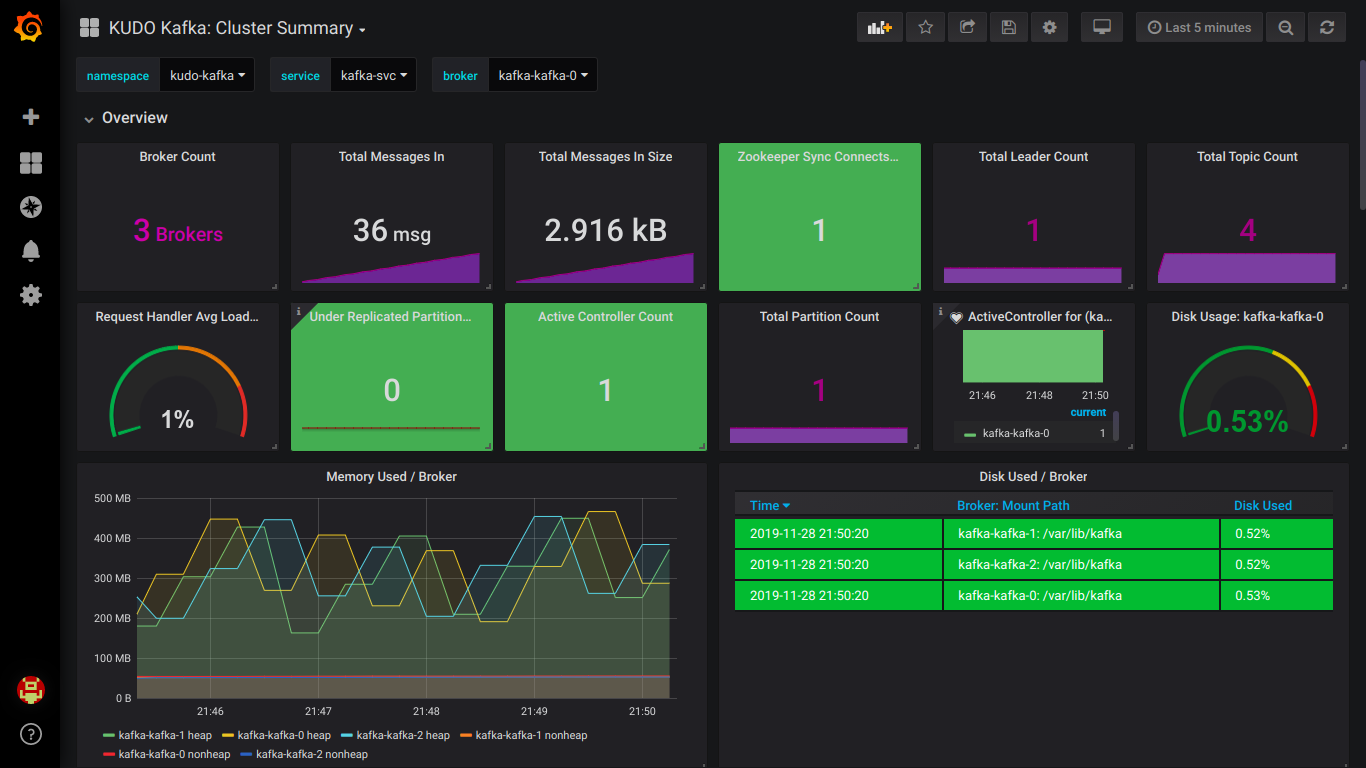Open the Disk Used / Broker panel menu
Viewport: 1366px width, 768px height.
1033,477
